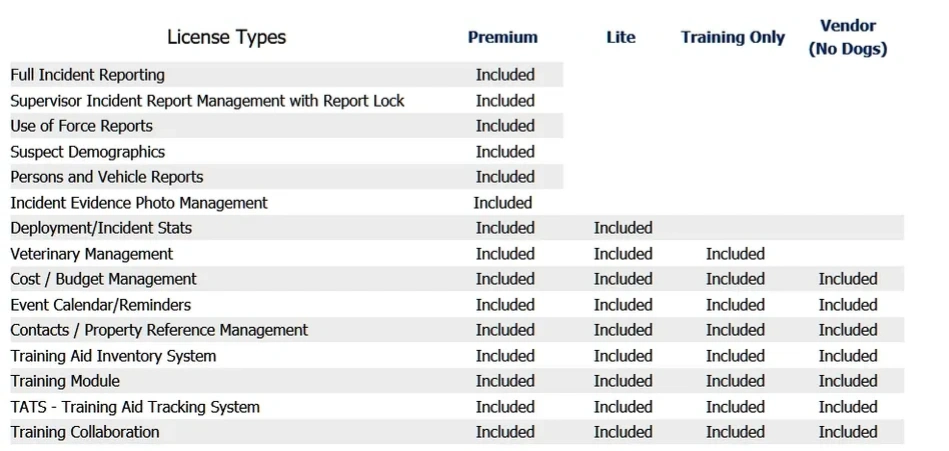
Task: Select the Use of Force Reports row
Action: (x=82, y=126)
